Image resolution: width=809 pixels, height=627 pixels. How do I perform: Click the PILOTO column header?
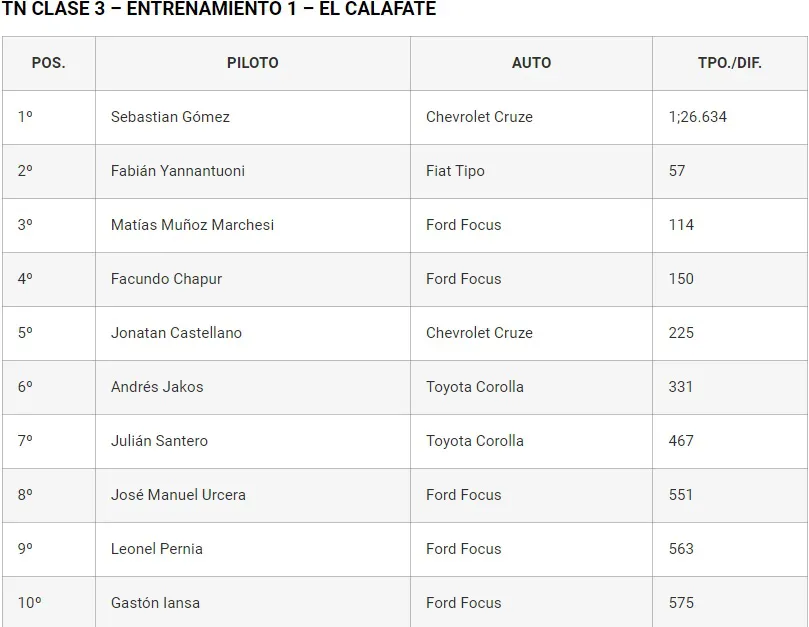252,63
